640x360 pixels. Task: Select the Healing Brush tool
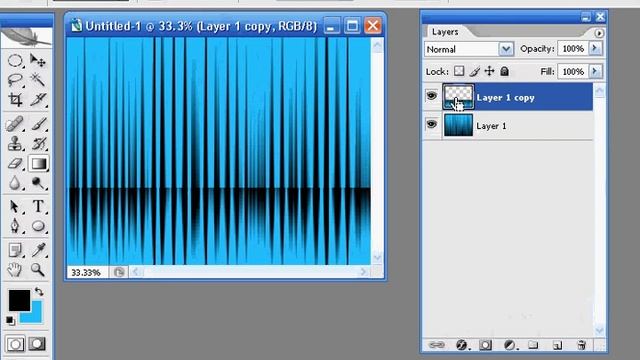point(15,124)
